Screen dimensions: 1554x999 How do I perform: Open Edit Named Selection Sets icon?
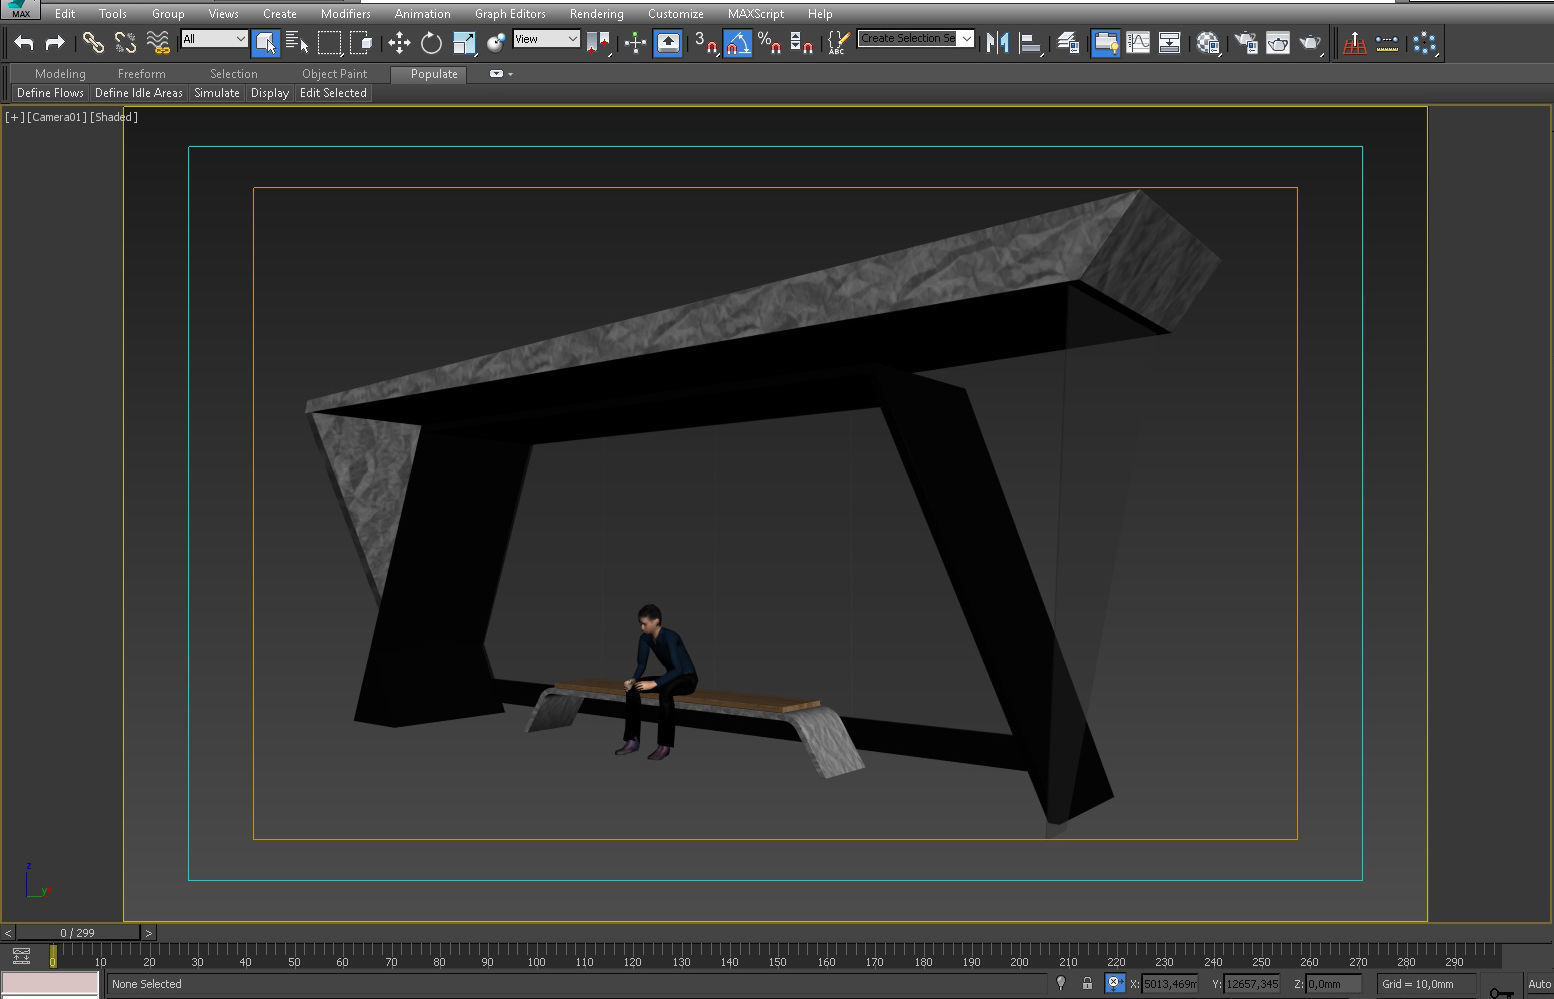(838, 42)
